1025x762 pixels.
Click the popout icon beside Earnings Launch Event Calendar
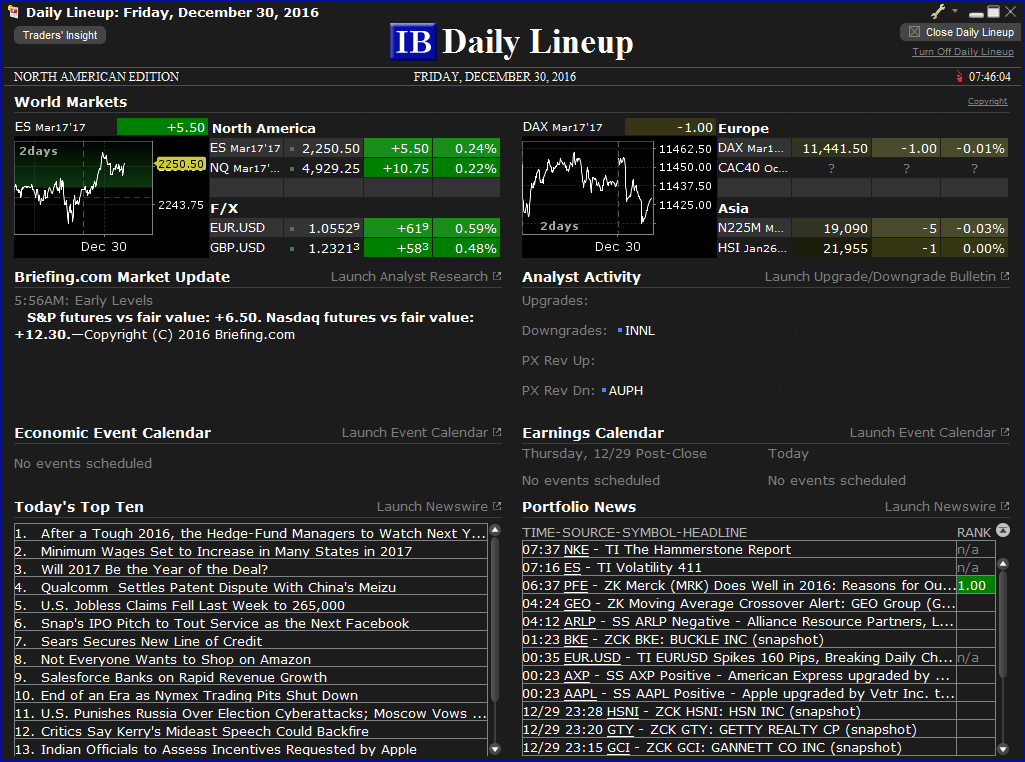pyautogui.click(x=1005, y=433)
